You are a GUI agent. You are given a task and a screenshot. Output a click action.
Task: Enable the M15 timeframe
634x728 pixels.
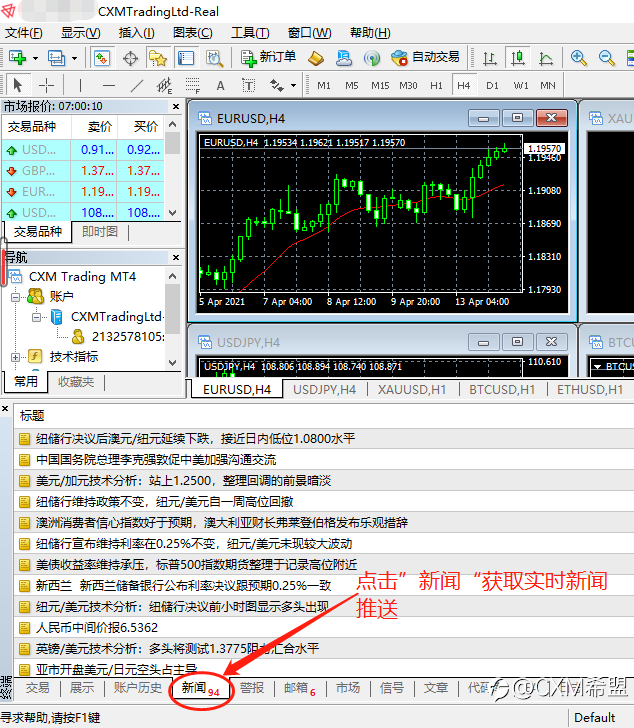tap(380, 85)
